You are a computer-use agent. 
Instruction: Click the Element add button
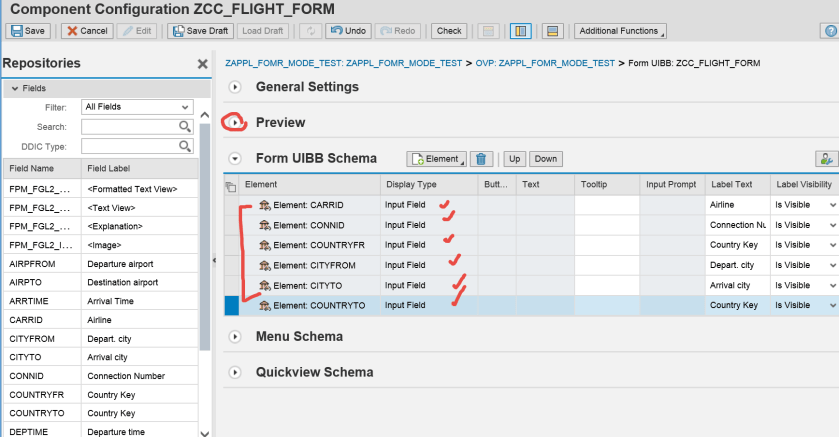click(x=436, y=159)
